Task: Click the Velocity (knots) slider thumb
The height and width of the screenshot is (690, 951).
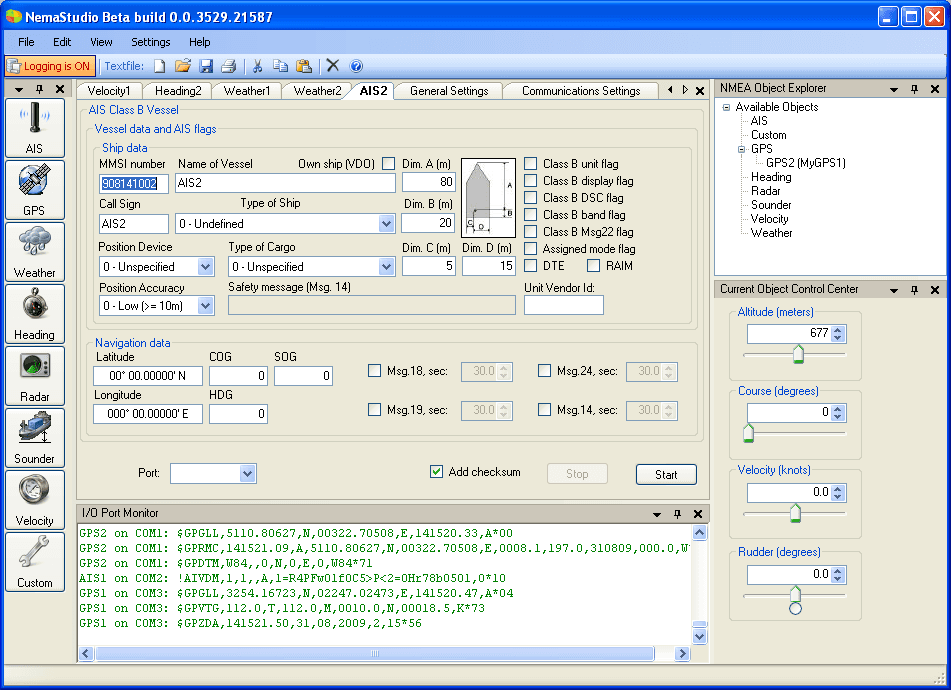Action: click(x=795, y=514)
